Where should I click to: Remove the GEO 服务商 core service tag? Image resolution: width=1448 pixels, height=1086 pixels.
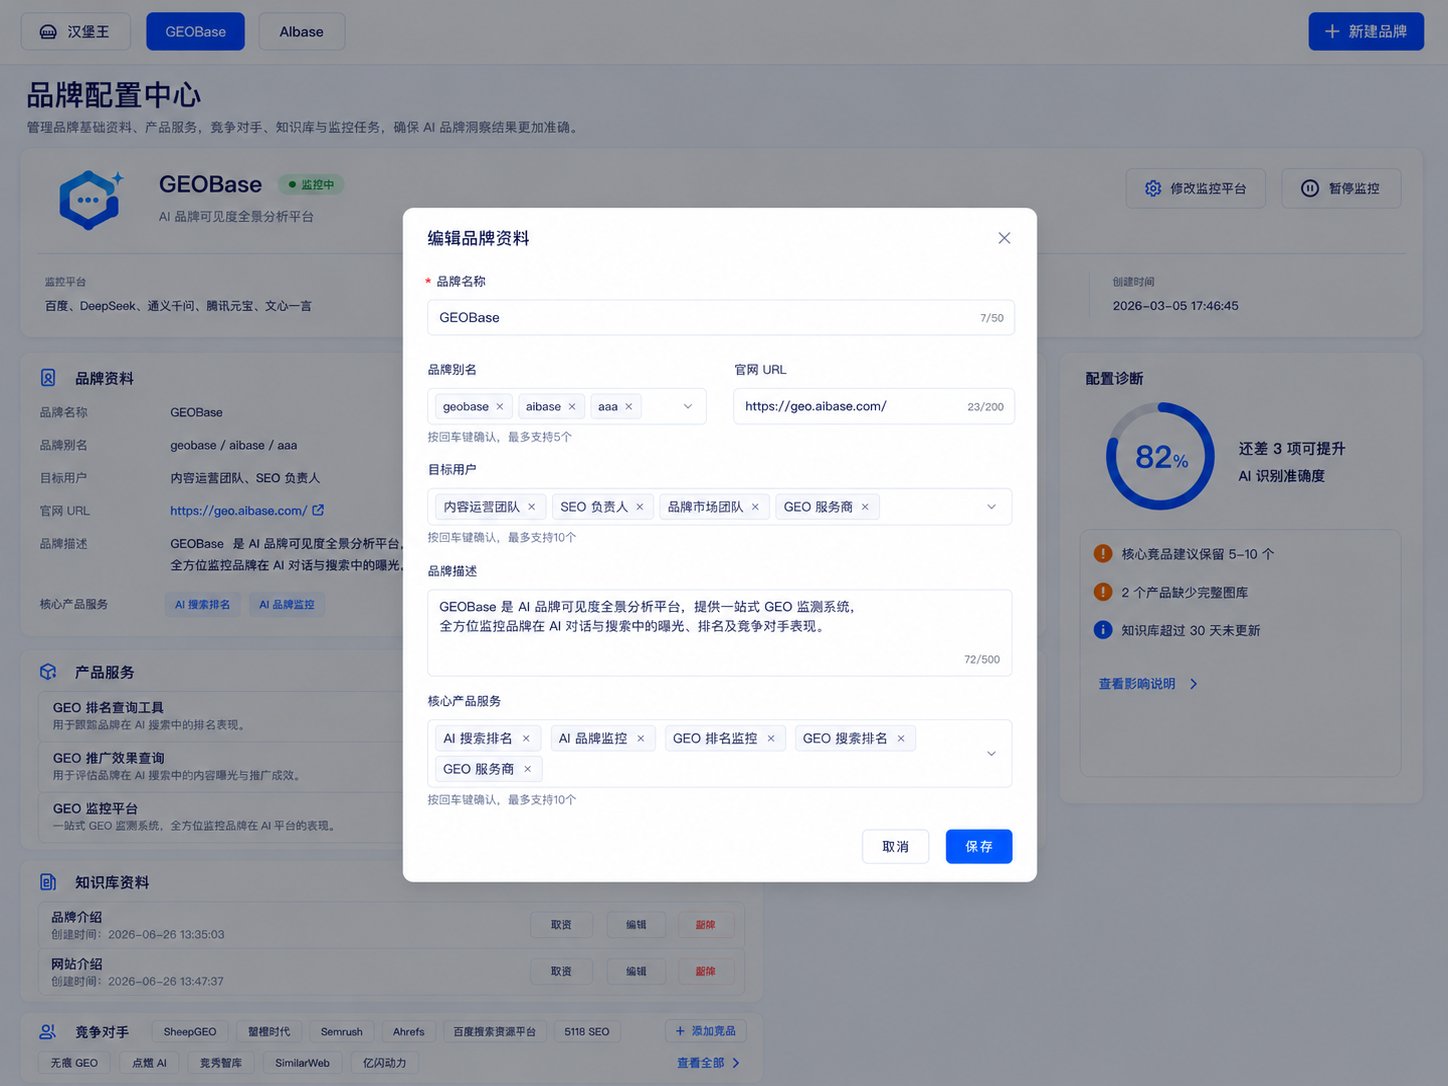528,769
